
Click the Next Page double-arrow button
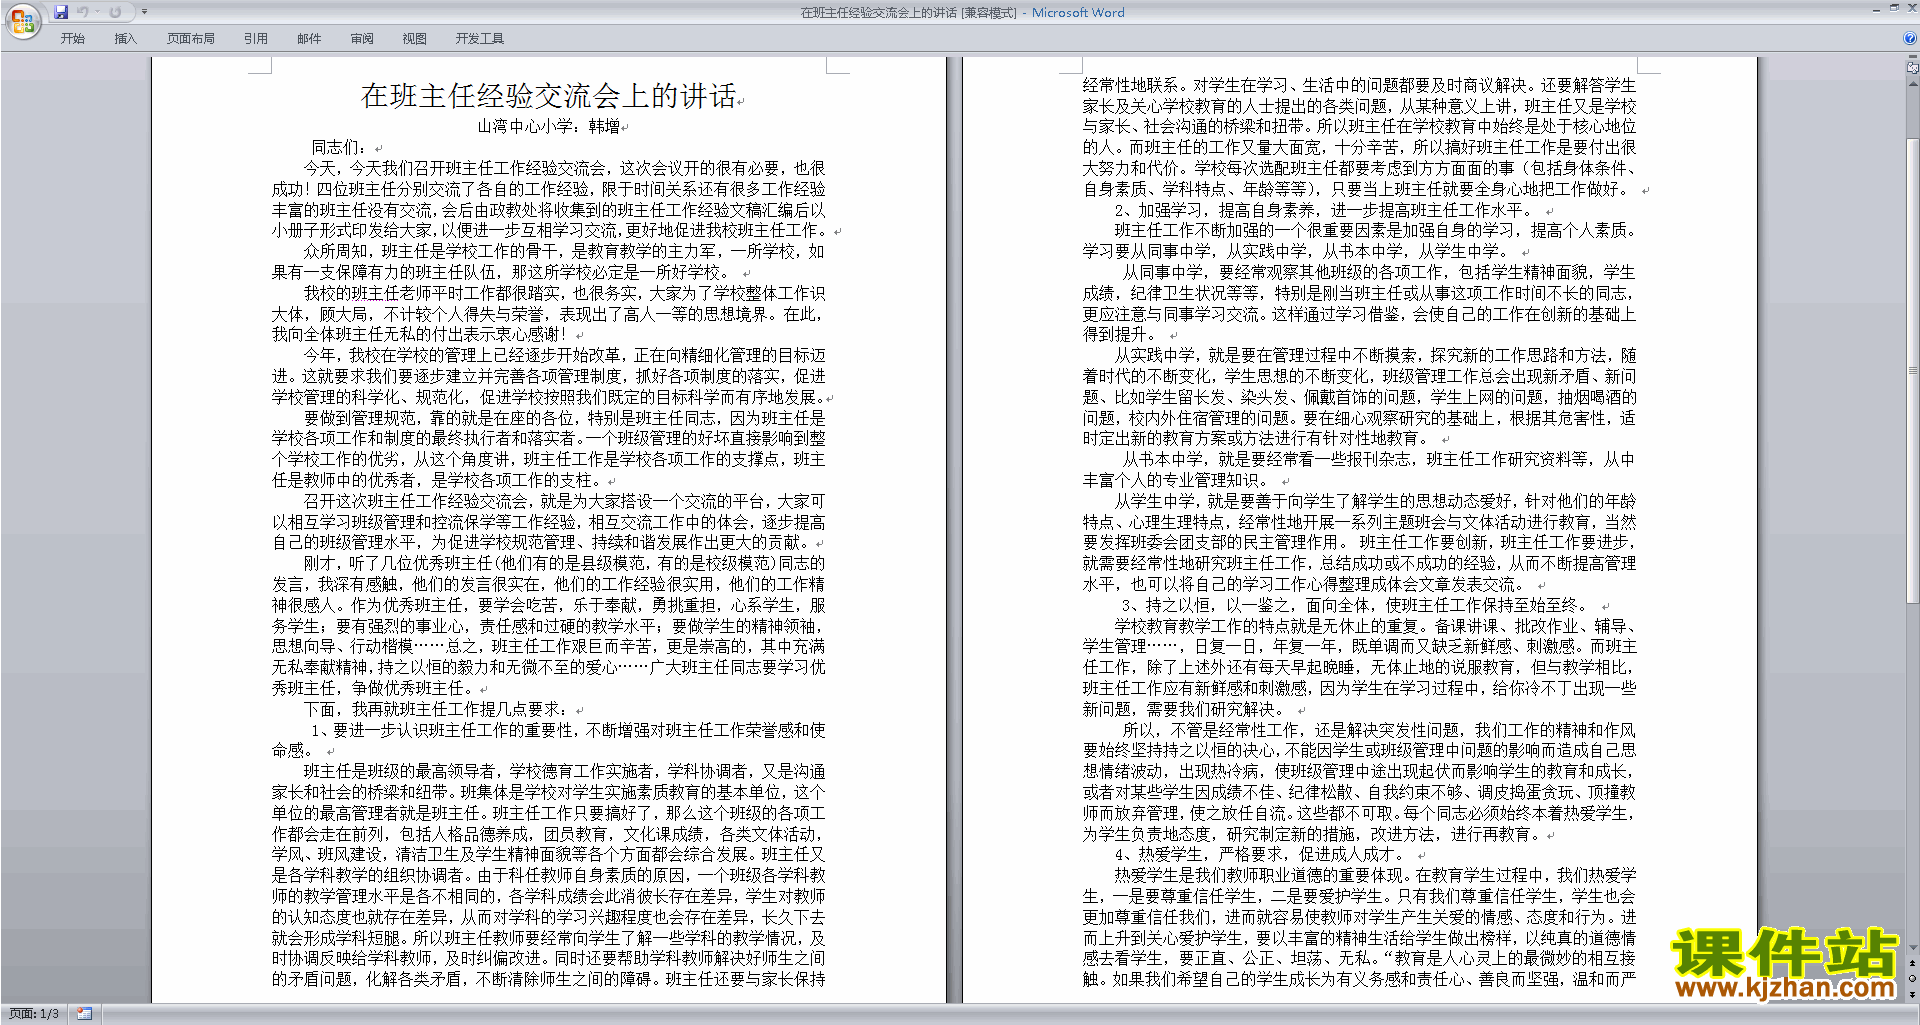[1913, 993]
